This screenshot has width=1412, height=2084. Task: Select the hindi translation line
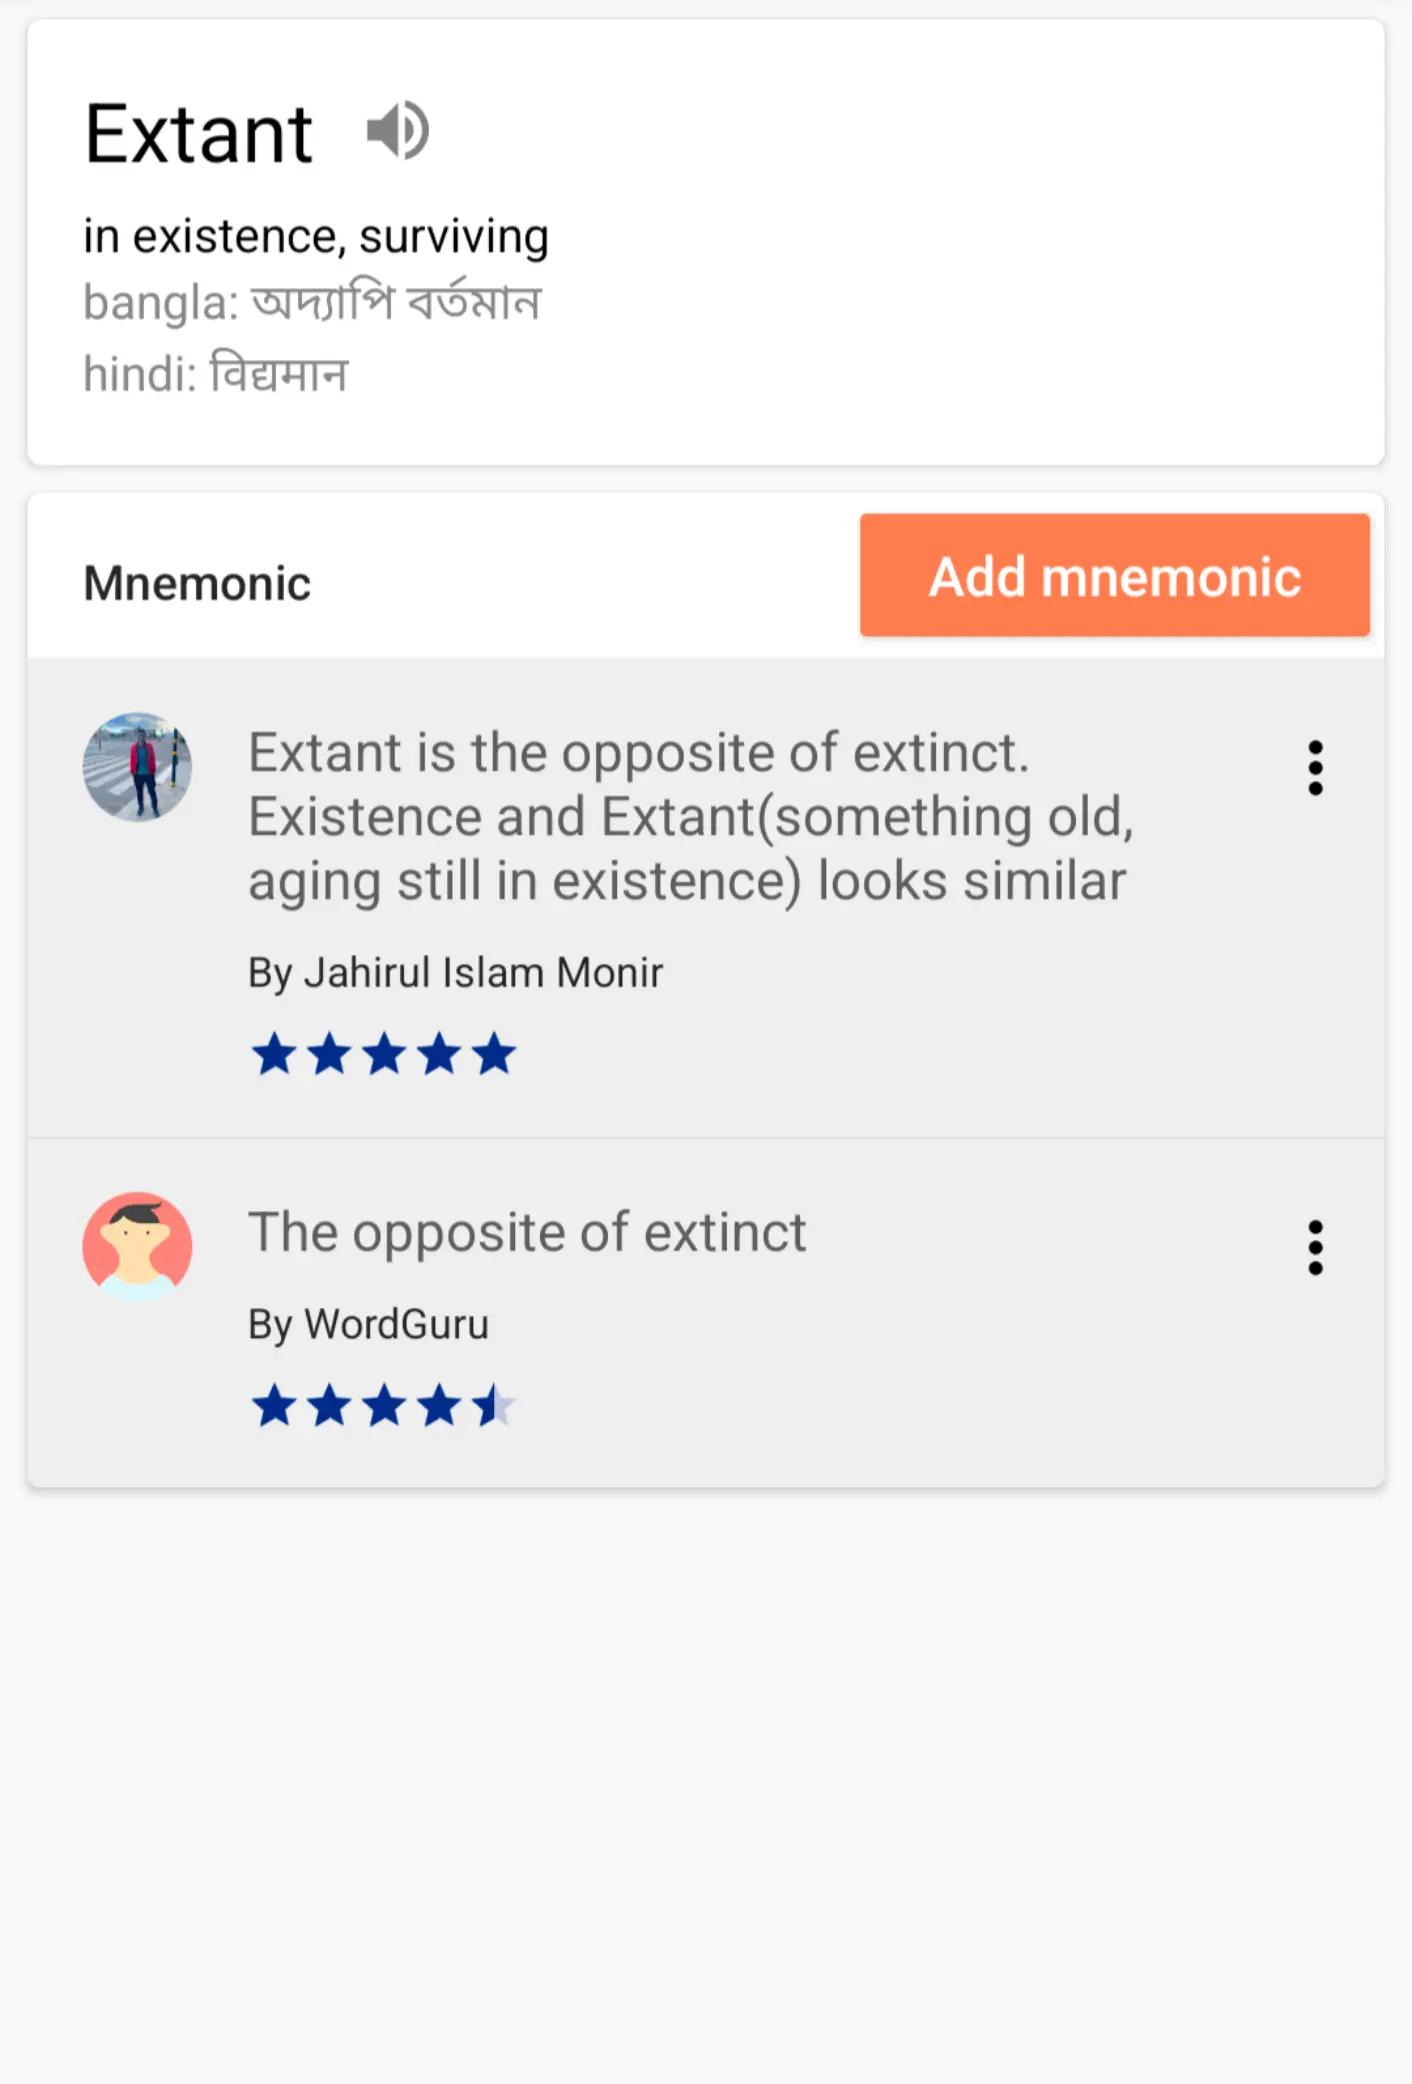(215, 374)
